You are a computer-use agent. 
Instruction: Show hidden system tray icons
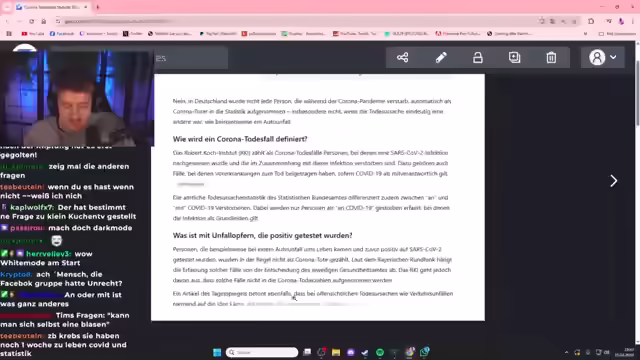tap(567, 352)
